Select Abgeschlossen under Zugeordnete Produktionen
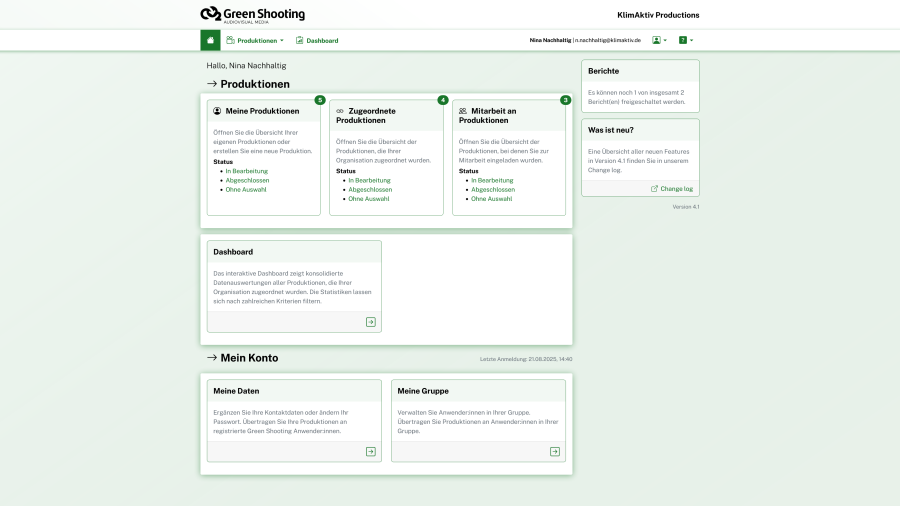Screen dimensions: 900x506 (x=370, y=189)
